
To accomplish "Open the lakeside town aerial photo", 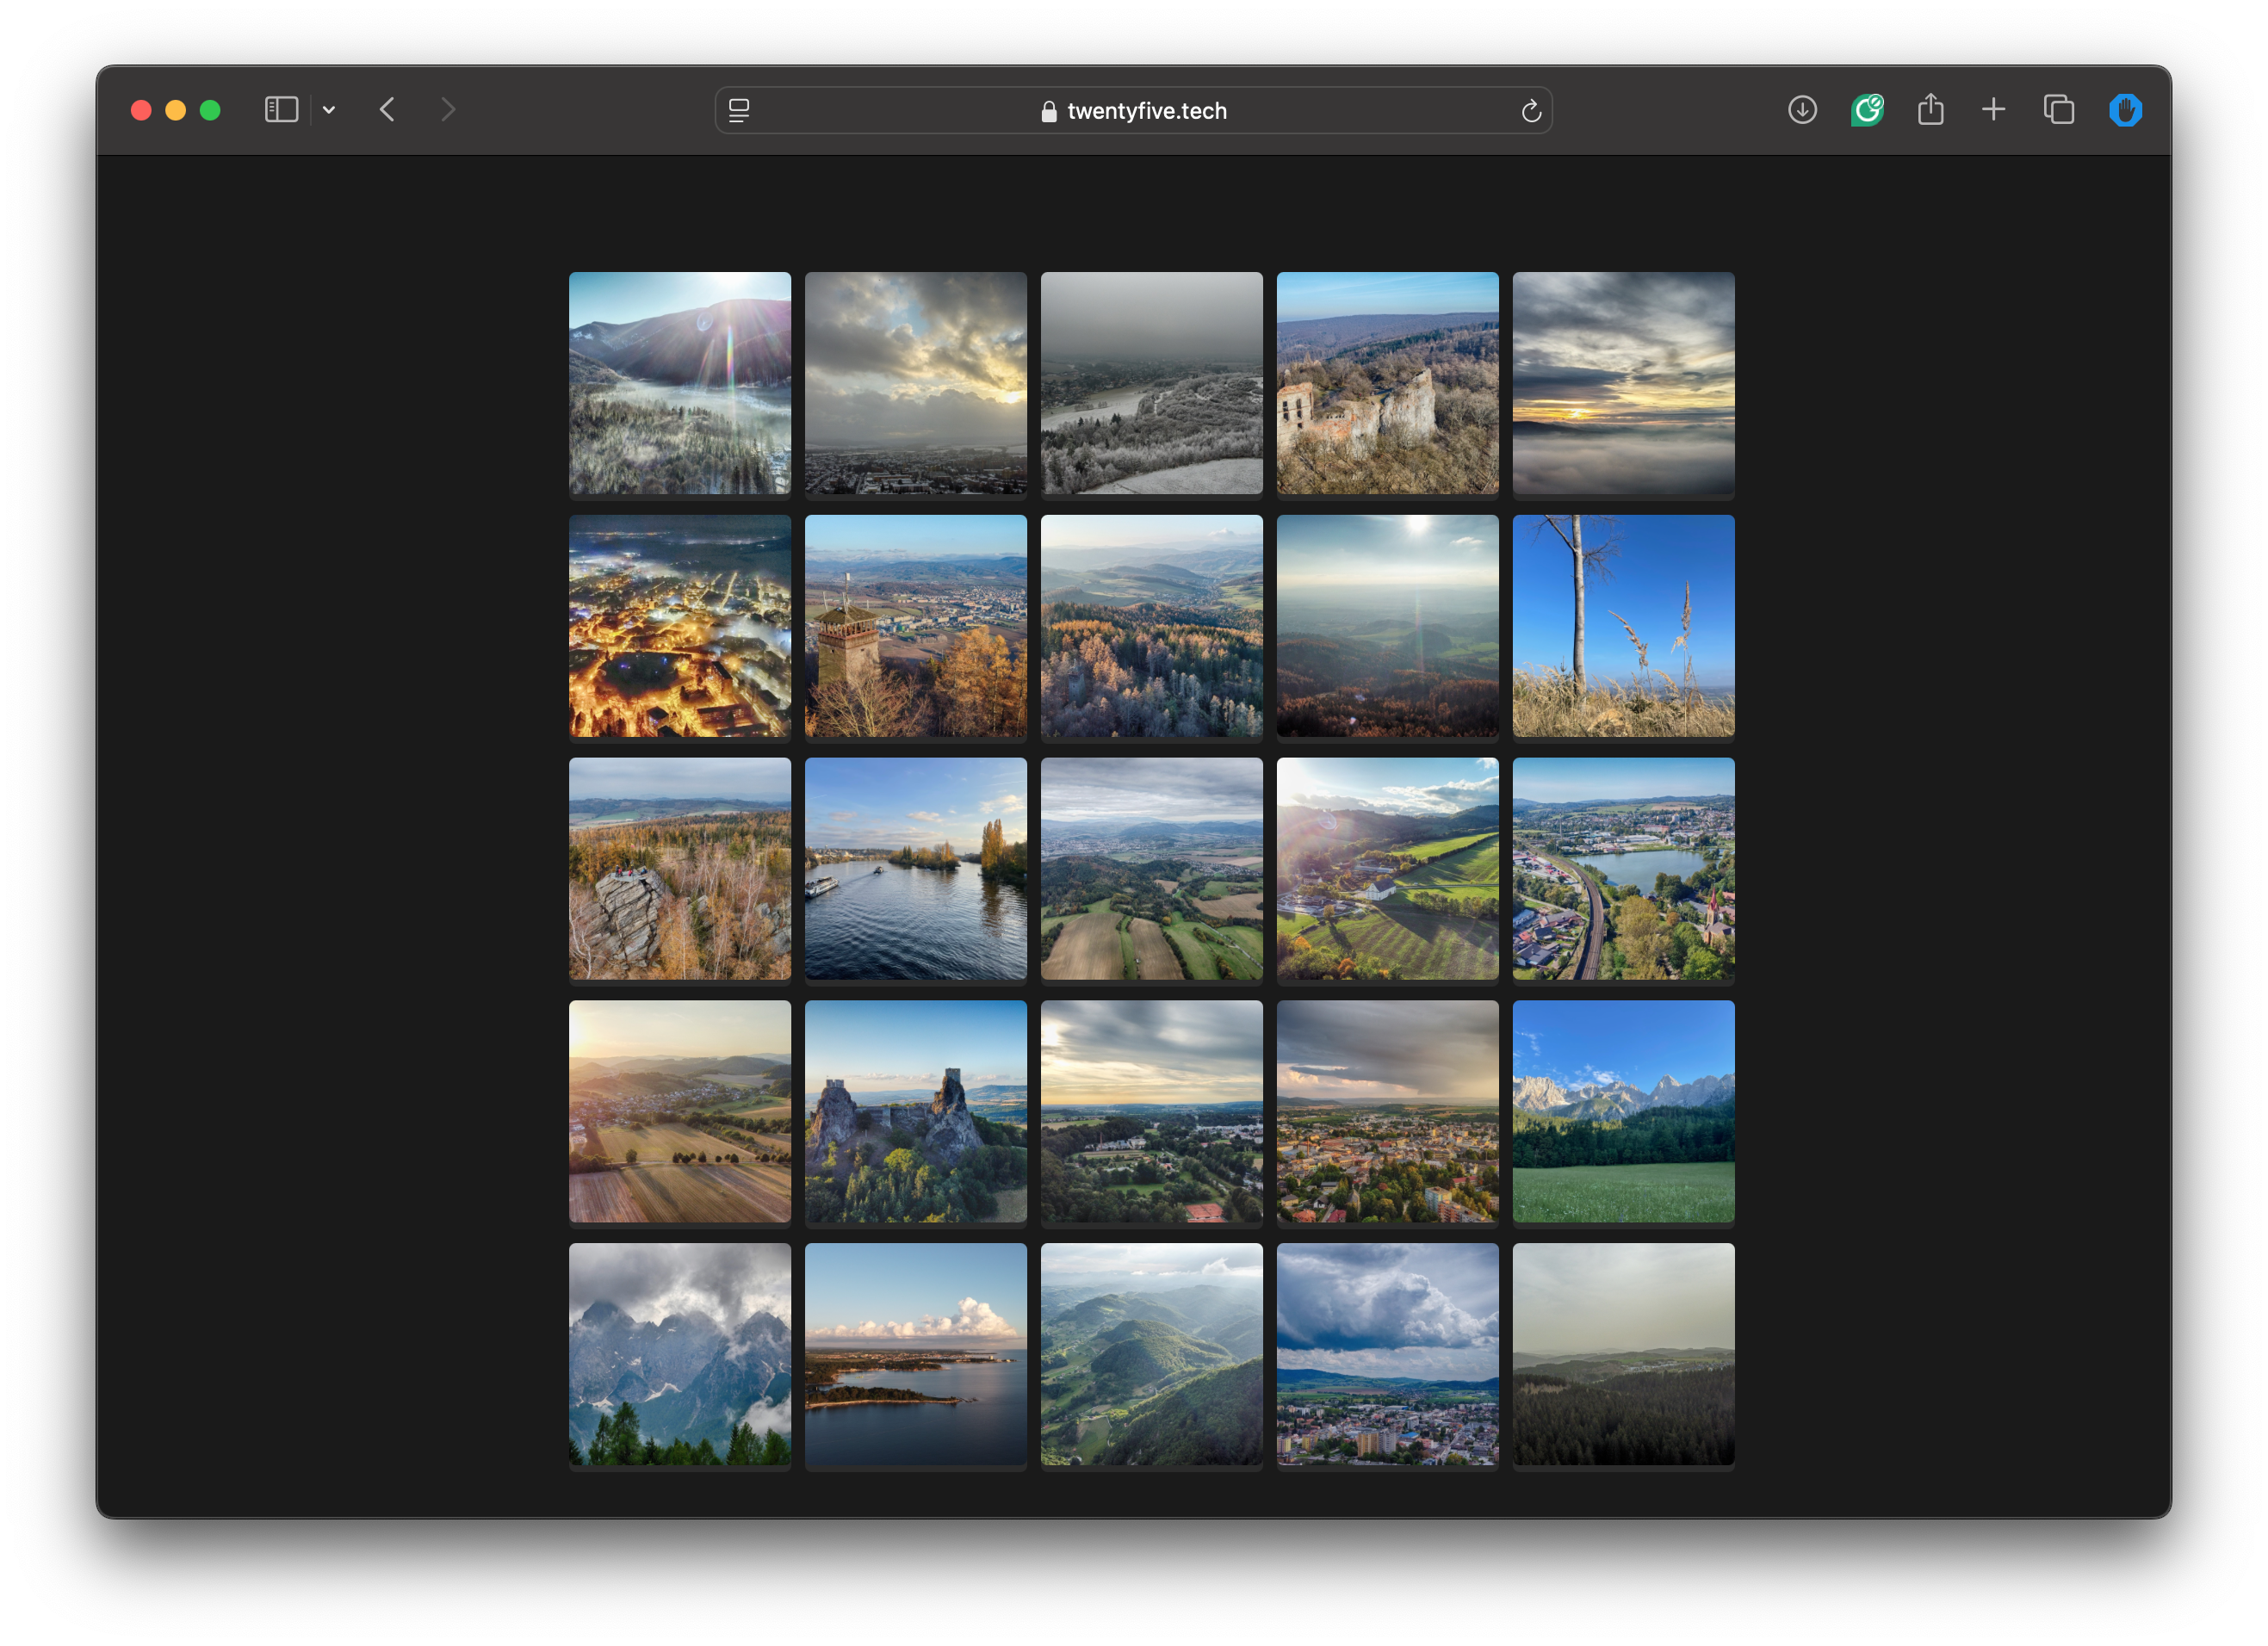I will click(1623, 870).
